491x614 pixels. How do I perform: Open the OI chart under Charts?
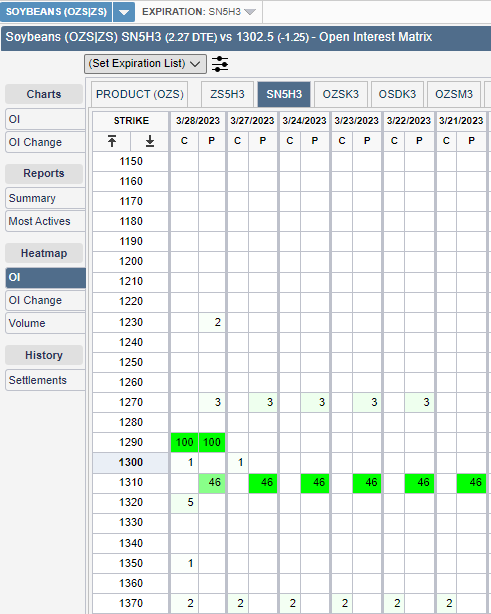click(45, 119)
